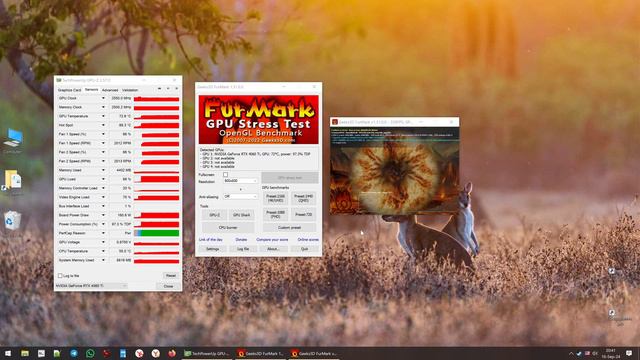Run Preset:1080 (FHD) benchmark

point(276,214)
